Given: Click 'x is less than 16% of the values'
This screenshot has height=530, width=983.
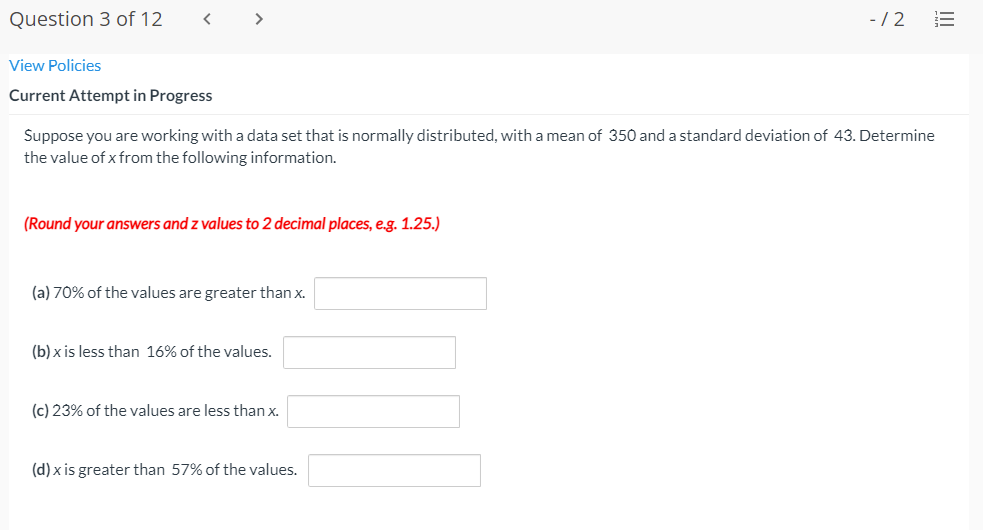Looking at the screenshot, I should (x=162, y=352).
